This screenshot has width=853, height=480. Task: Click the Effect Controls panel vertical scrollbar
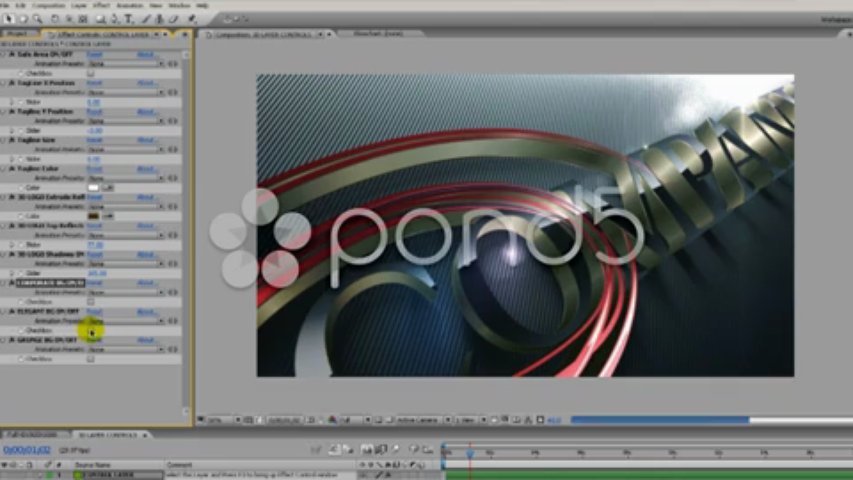point(186,233)
